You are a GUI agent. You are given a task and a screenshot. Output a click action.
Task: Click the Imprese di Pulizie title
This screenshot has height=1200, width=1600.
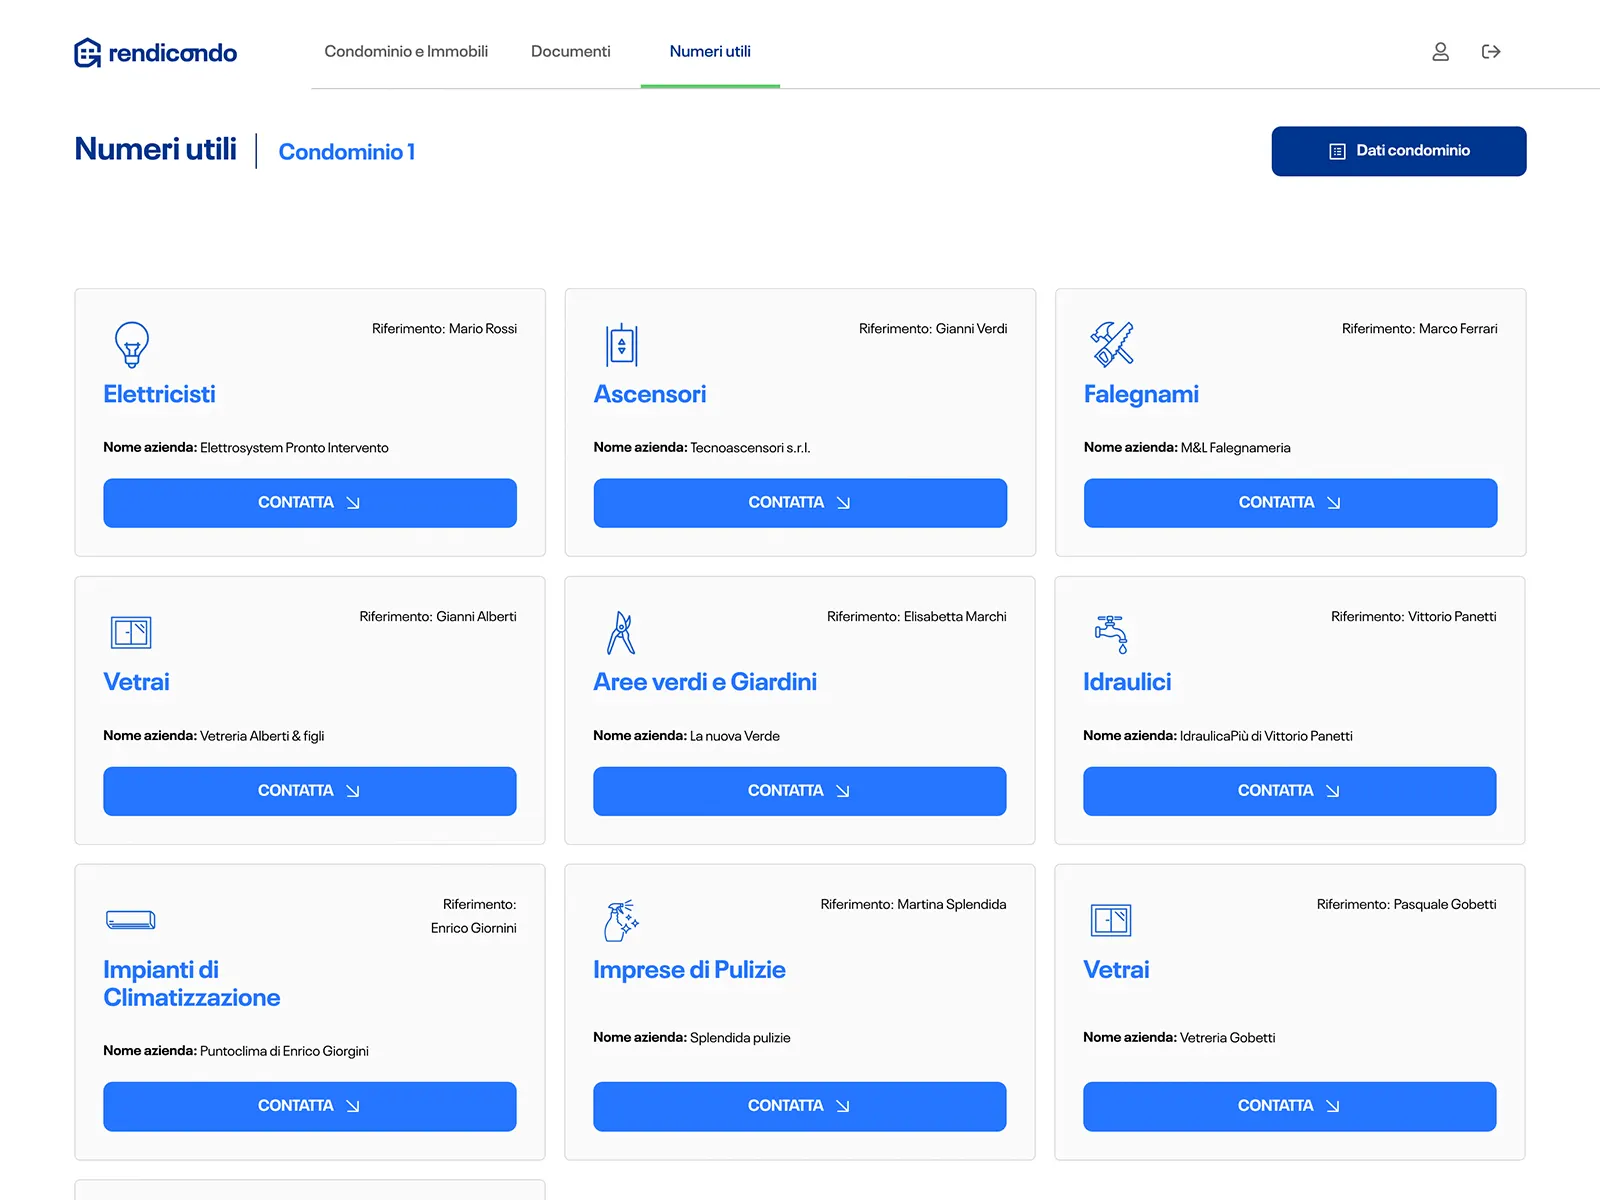tap(689, 970)
